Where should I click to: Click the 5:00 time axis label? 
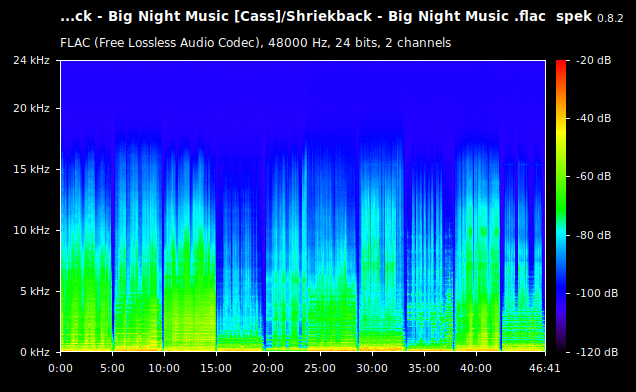tap(112, 368)
